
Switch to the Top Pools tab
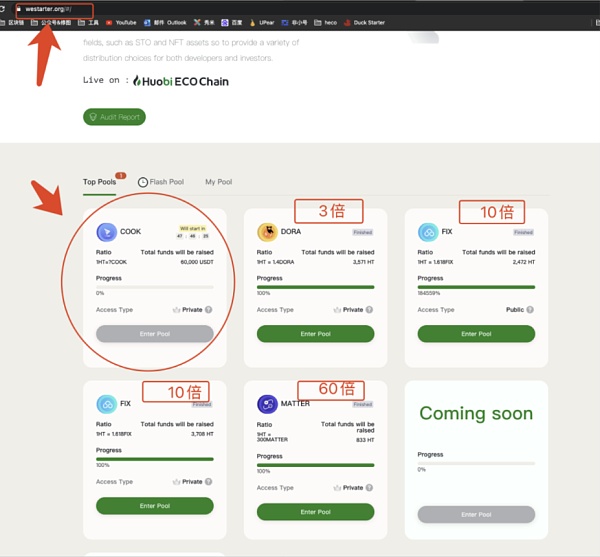pos(99,182)
